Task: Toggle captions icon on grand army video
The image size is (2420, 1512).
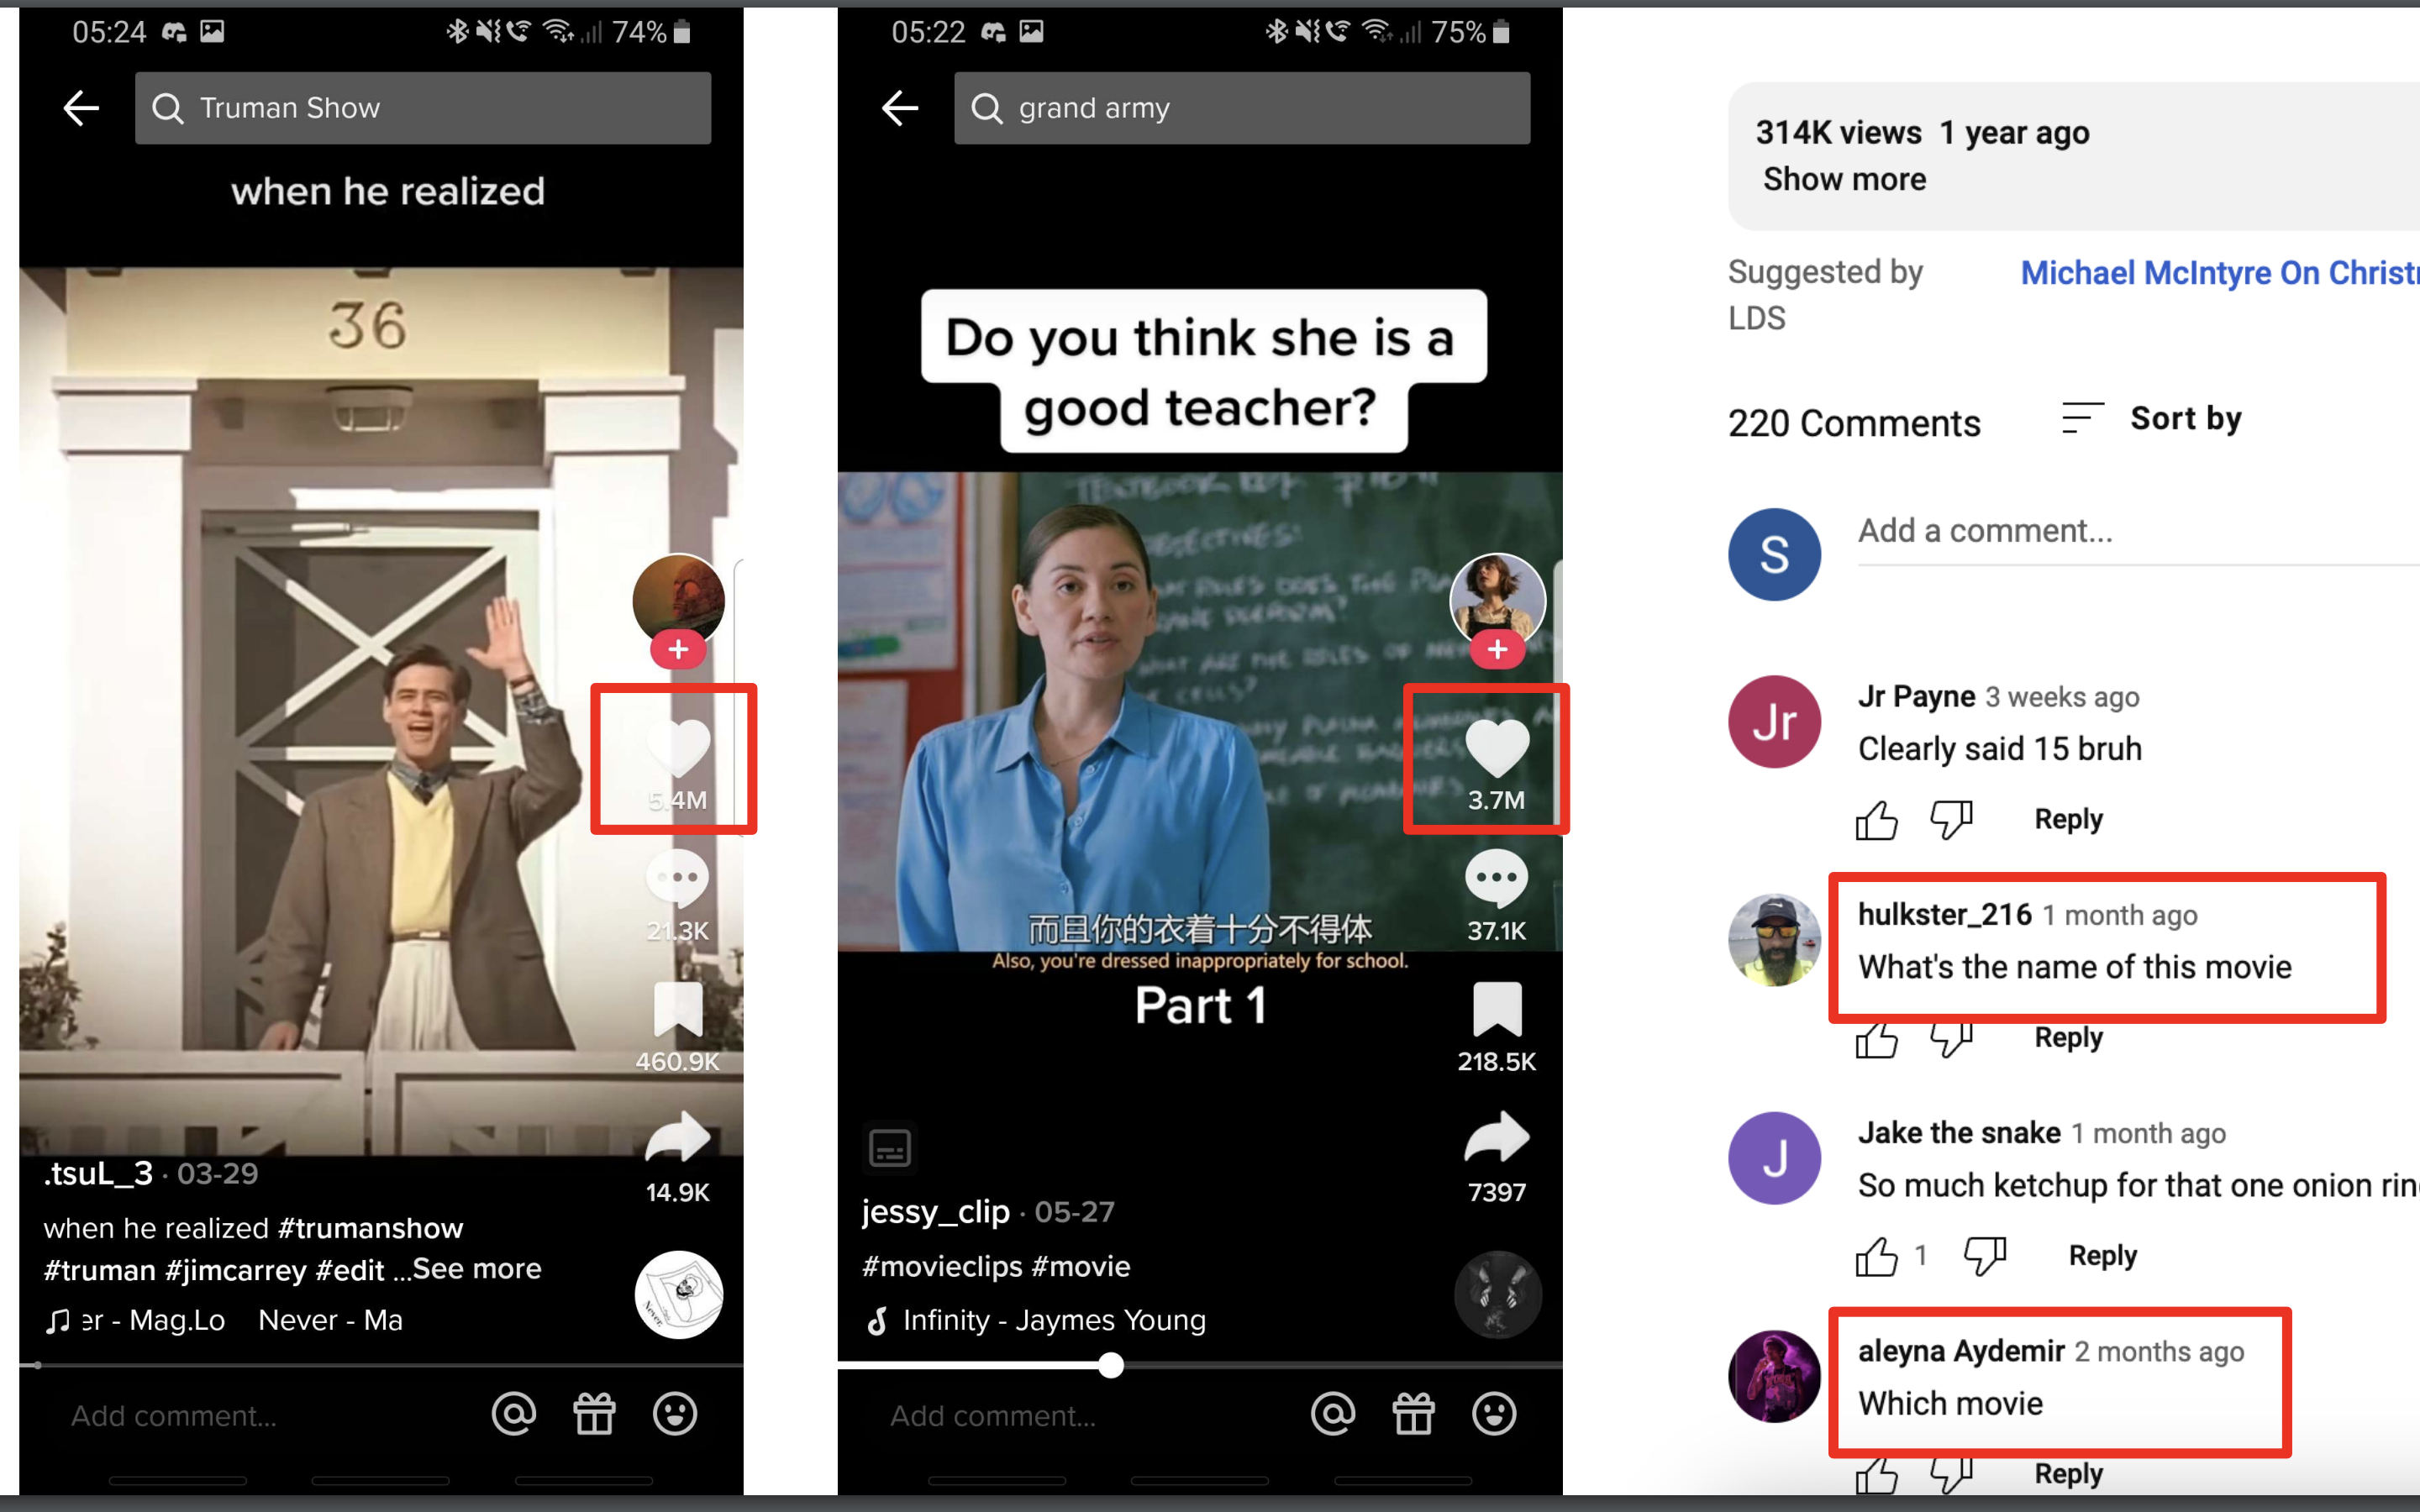Action: pyautogui.click(x=889, y=1148)
